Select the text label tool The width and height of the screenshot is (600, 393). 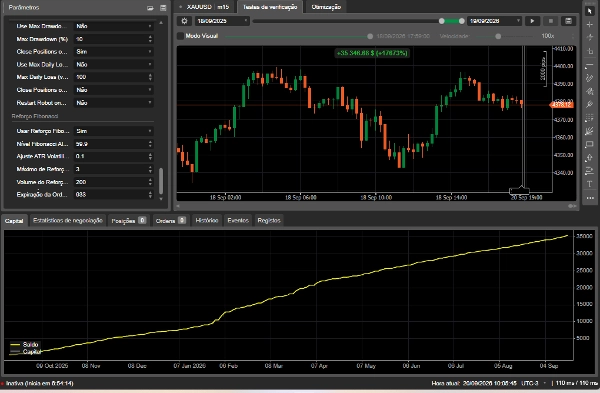pos(590,184)
